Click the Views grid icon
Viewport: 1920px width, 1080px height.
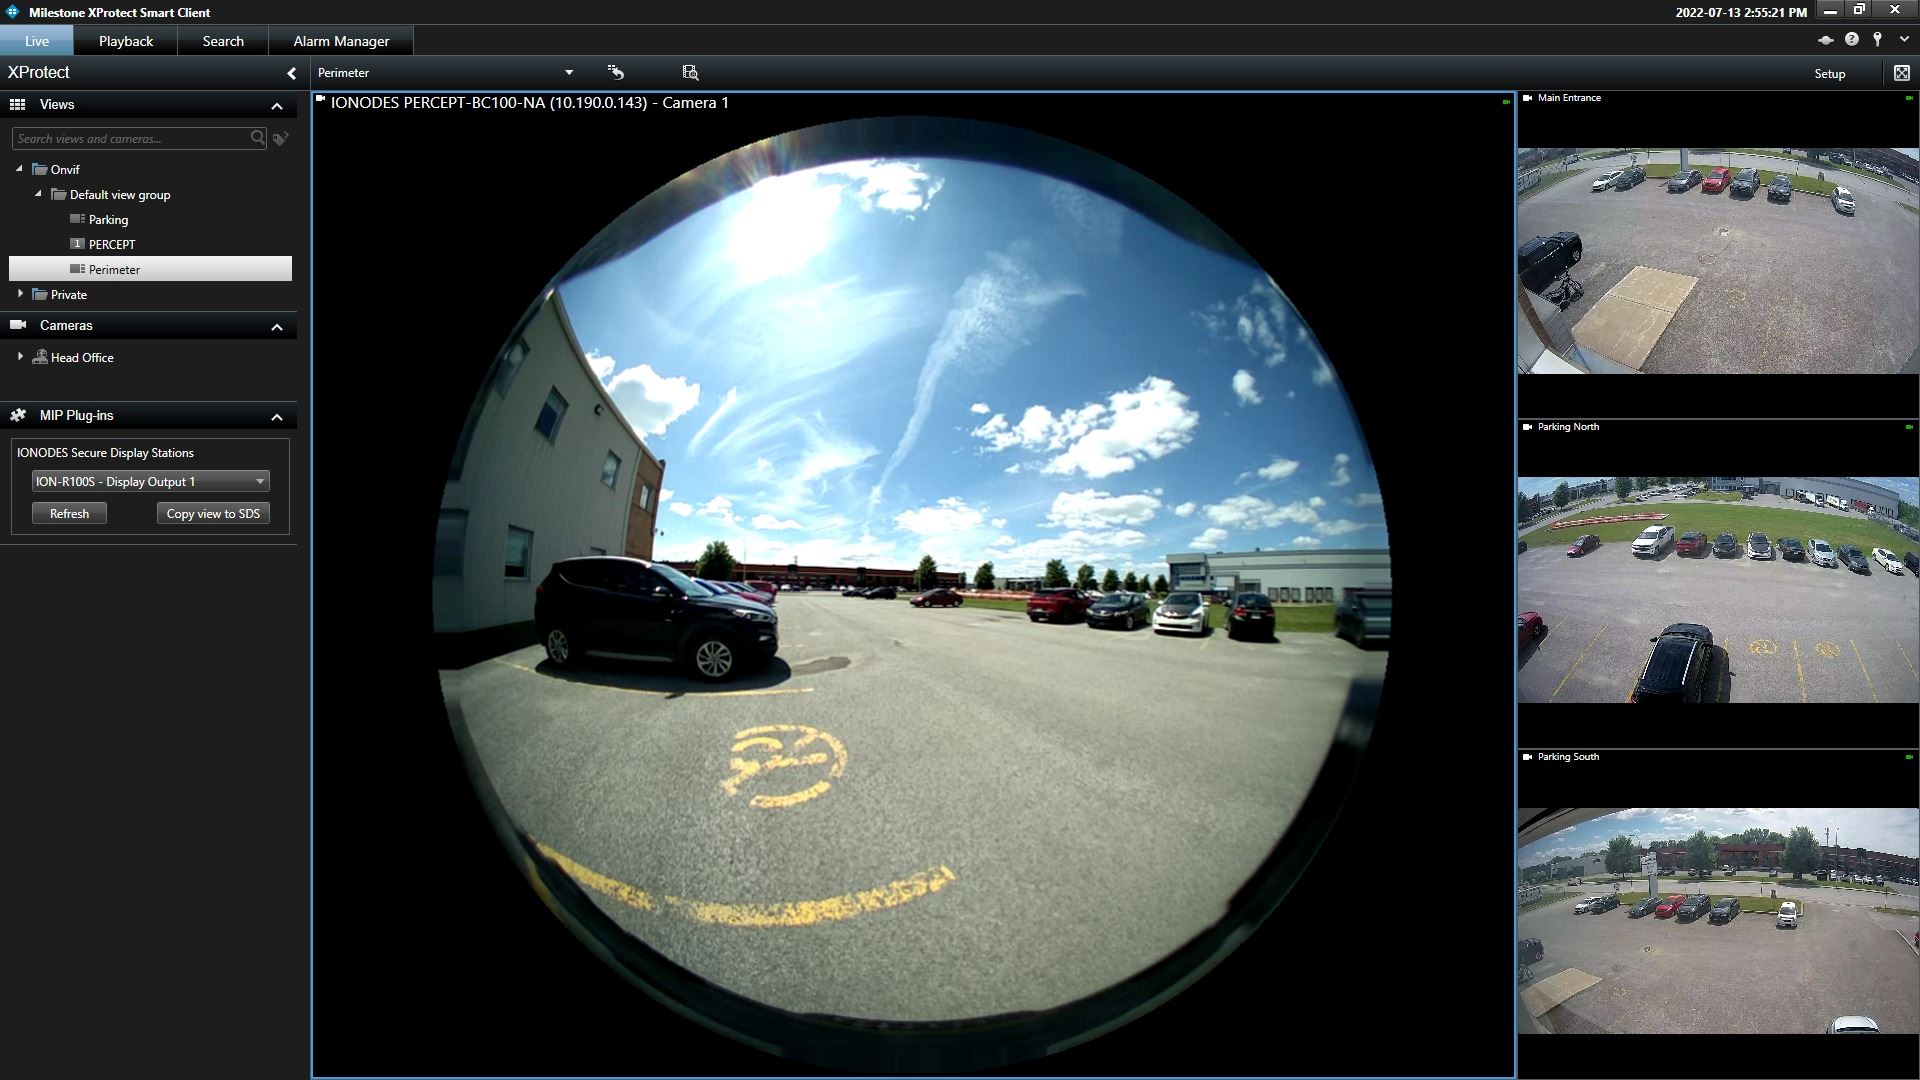(x=17, y=104)
